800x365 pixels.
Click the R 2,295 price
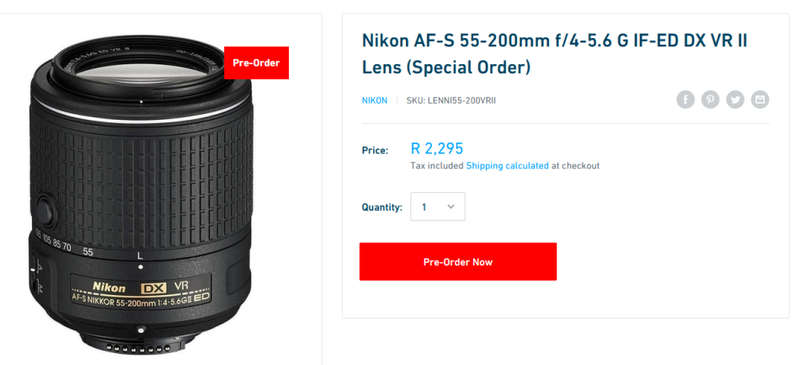437,149
